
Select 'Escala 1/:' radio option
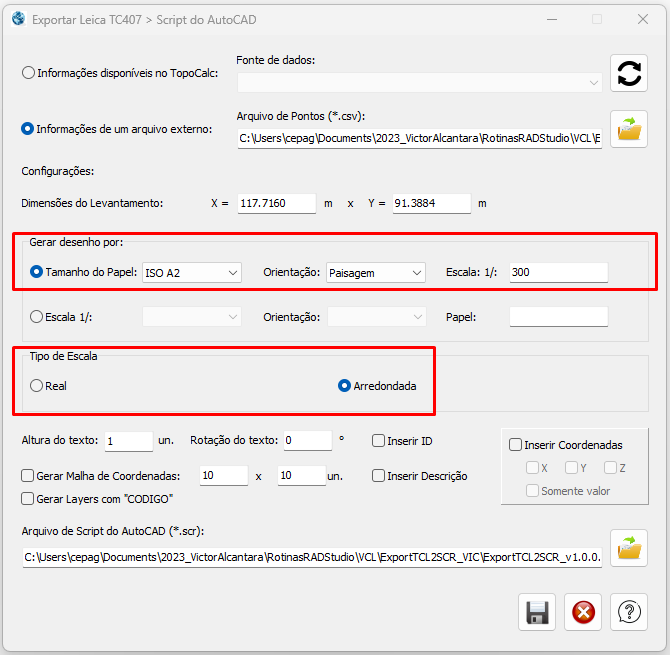[37, 317]
